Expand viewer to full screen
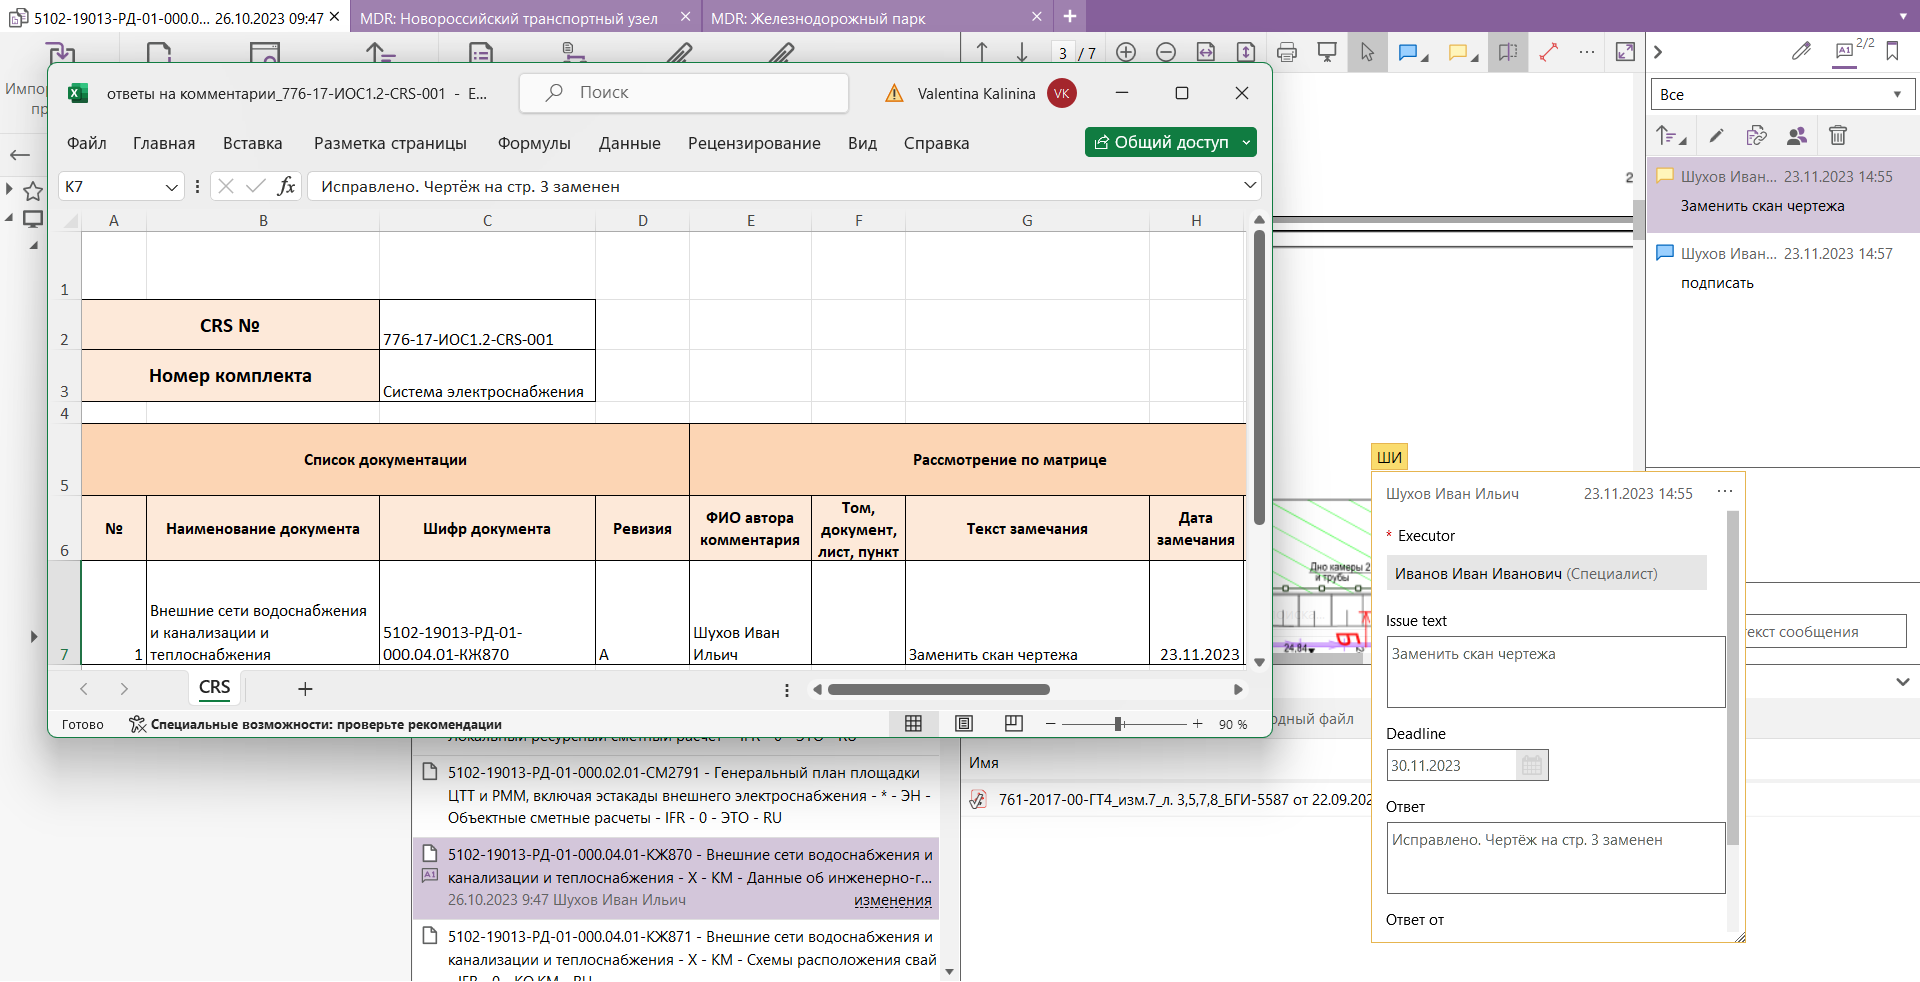 point(1626,52)
